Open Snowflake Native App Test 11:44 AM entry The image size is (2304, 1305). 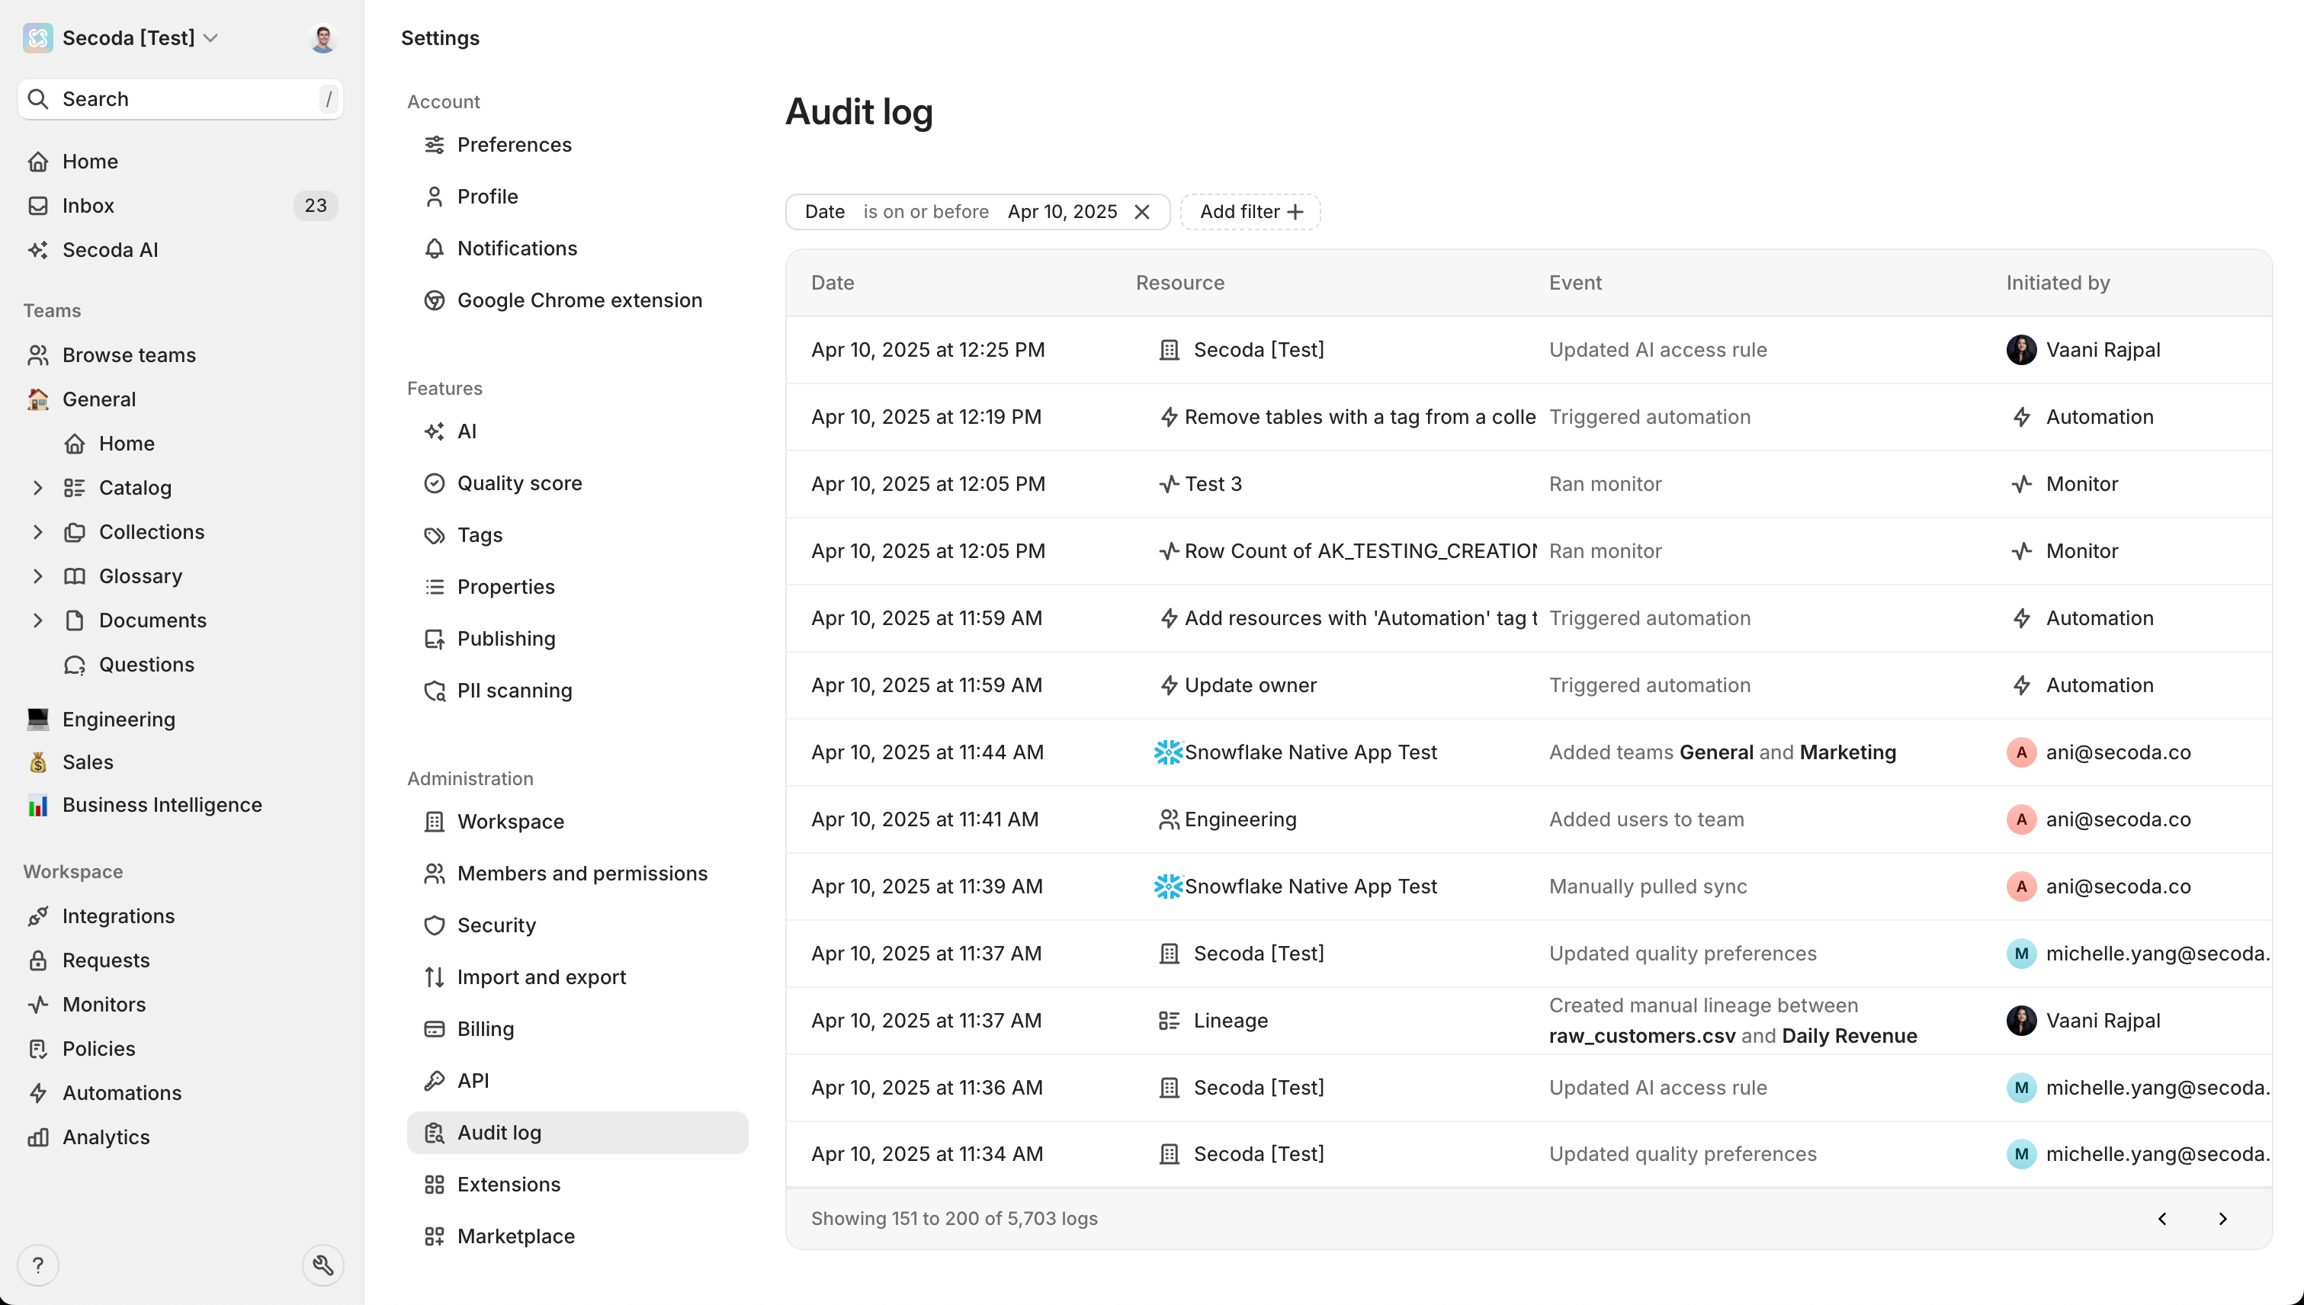(1310, 752)
